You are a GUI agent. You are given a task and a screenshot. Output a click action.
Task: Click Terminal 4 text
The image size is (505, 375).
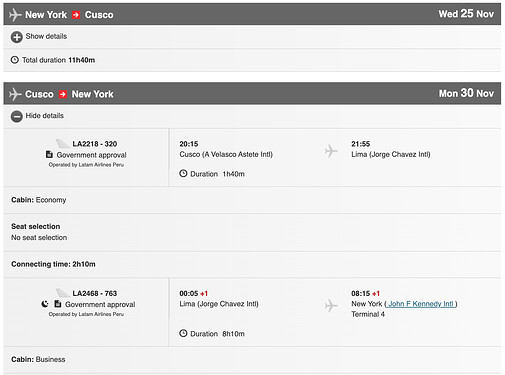[x=368, y=314]
